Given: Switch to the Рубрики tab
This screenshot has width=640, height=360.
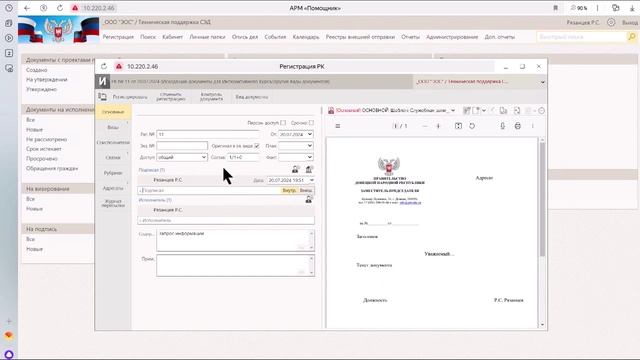Looking at the screenshot, I should pos(113,173).
